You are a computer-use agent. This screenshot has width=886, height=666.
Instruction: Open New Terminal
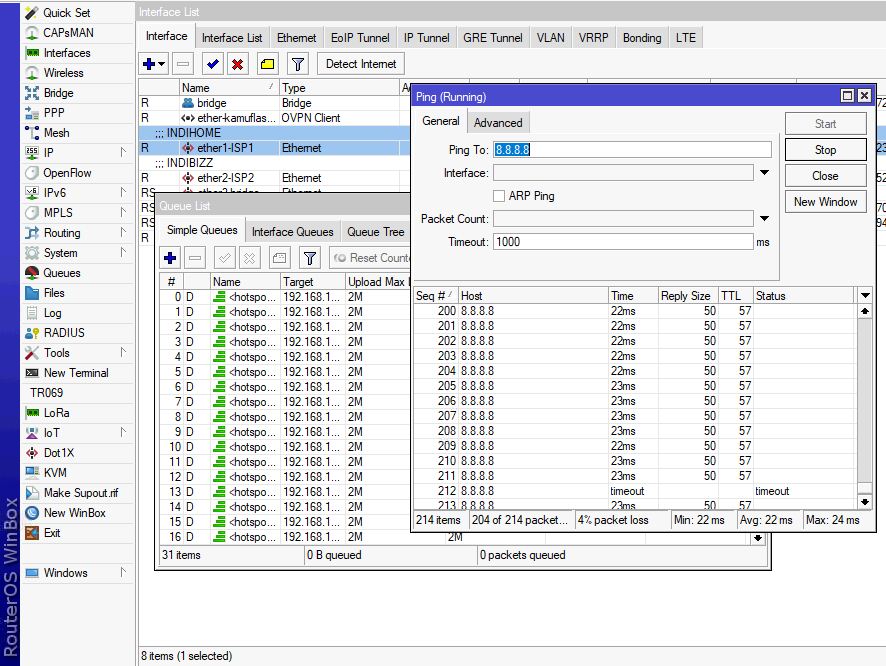(76, 373)
